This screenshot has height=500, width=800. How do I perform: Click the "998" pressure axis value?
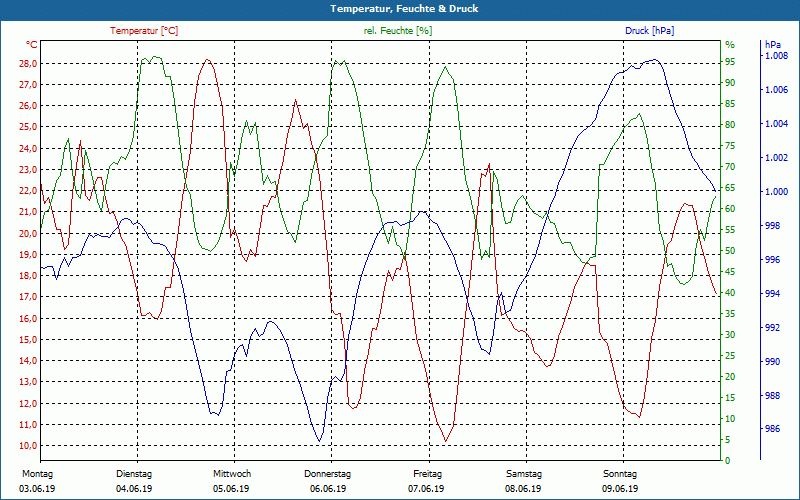tap(773, 226)
